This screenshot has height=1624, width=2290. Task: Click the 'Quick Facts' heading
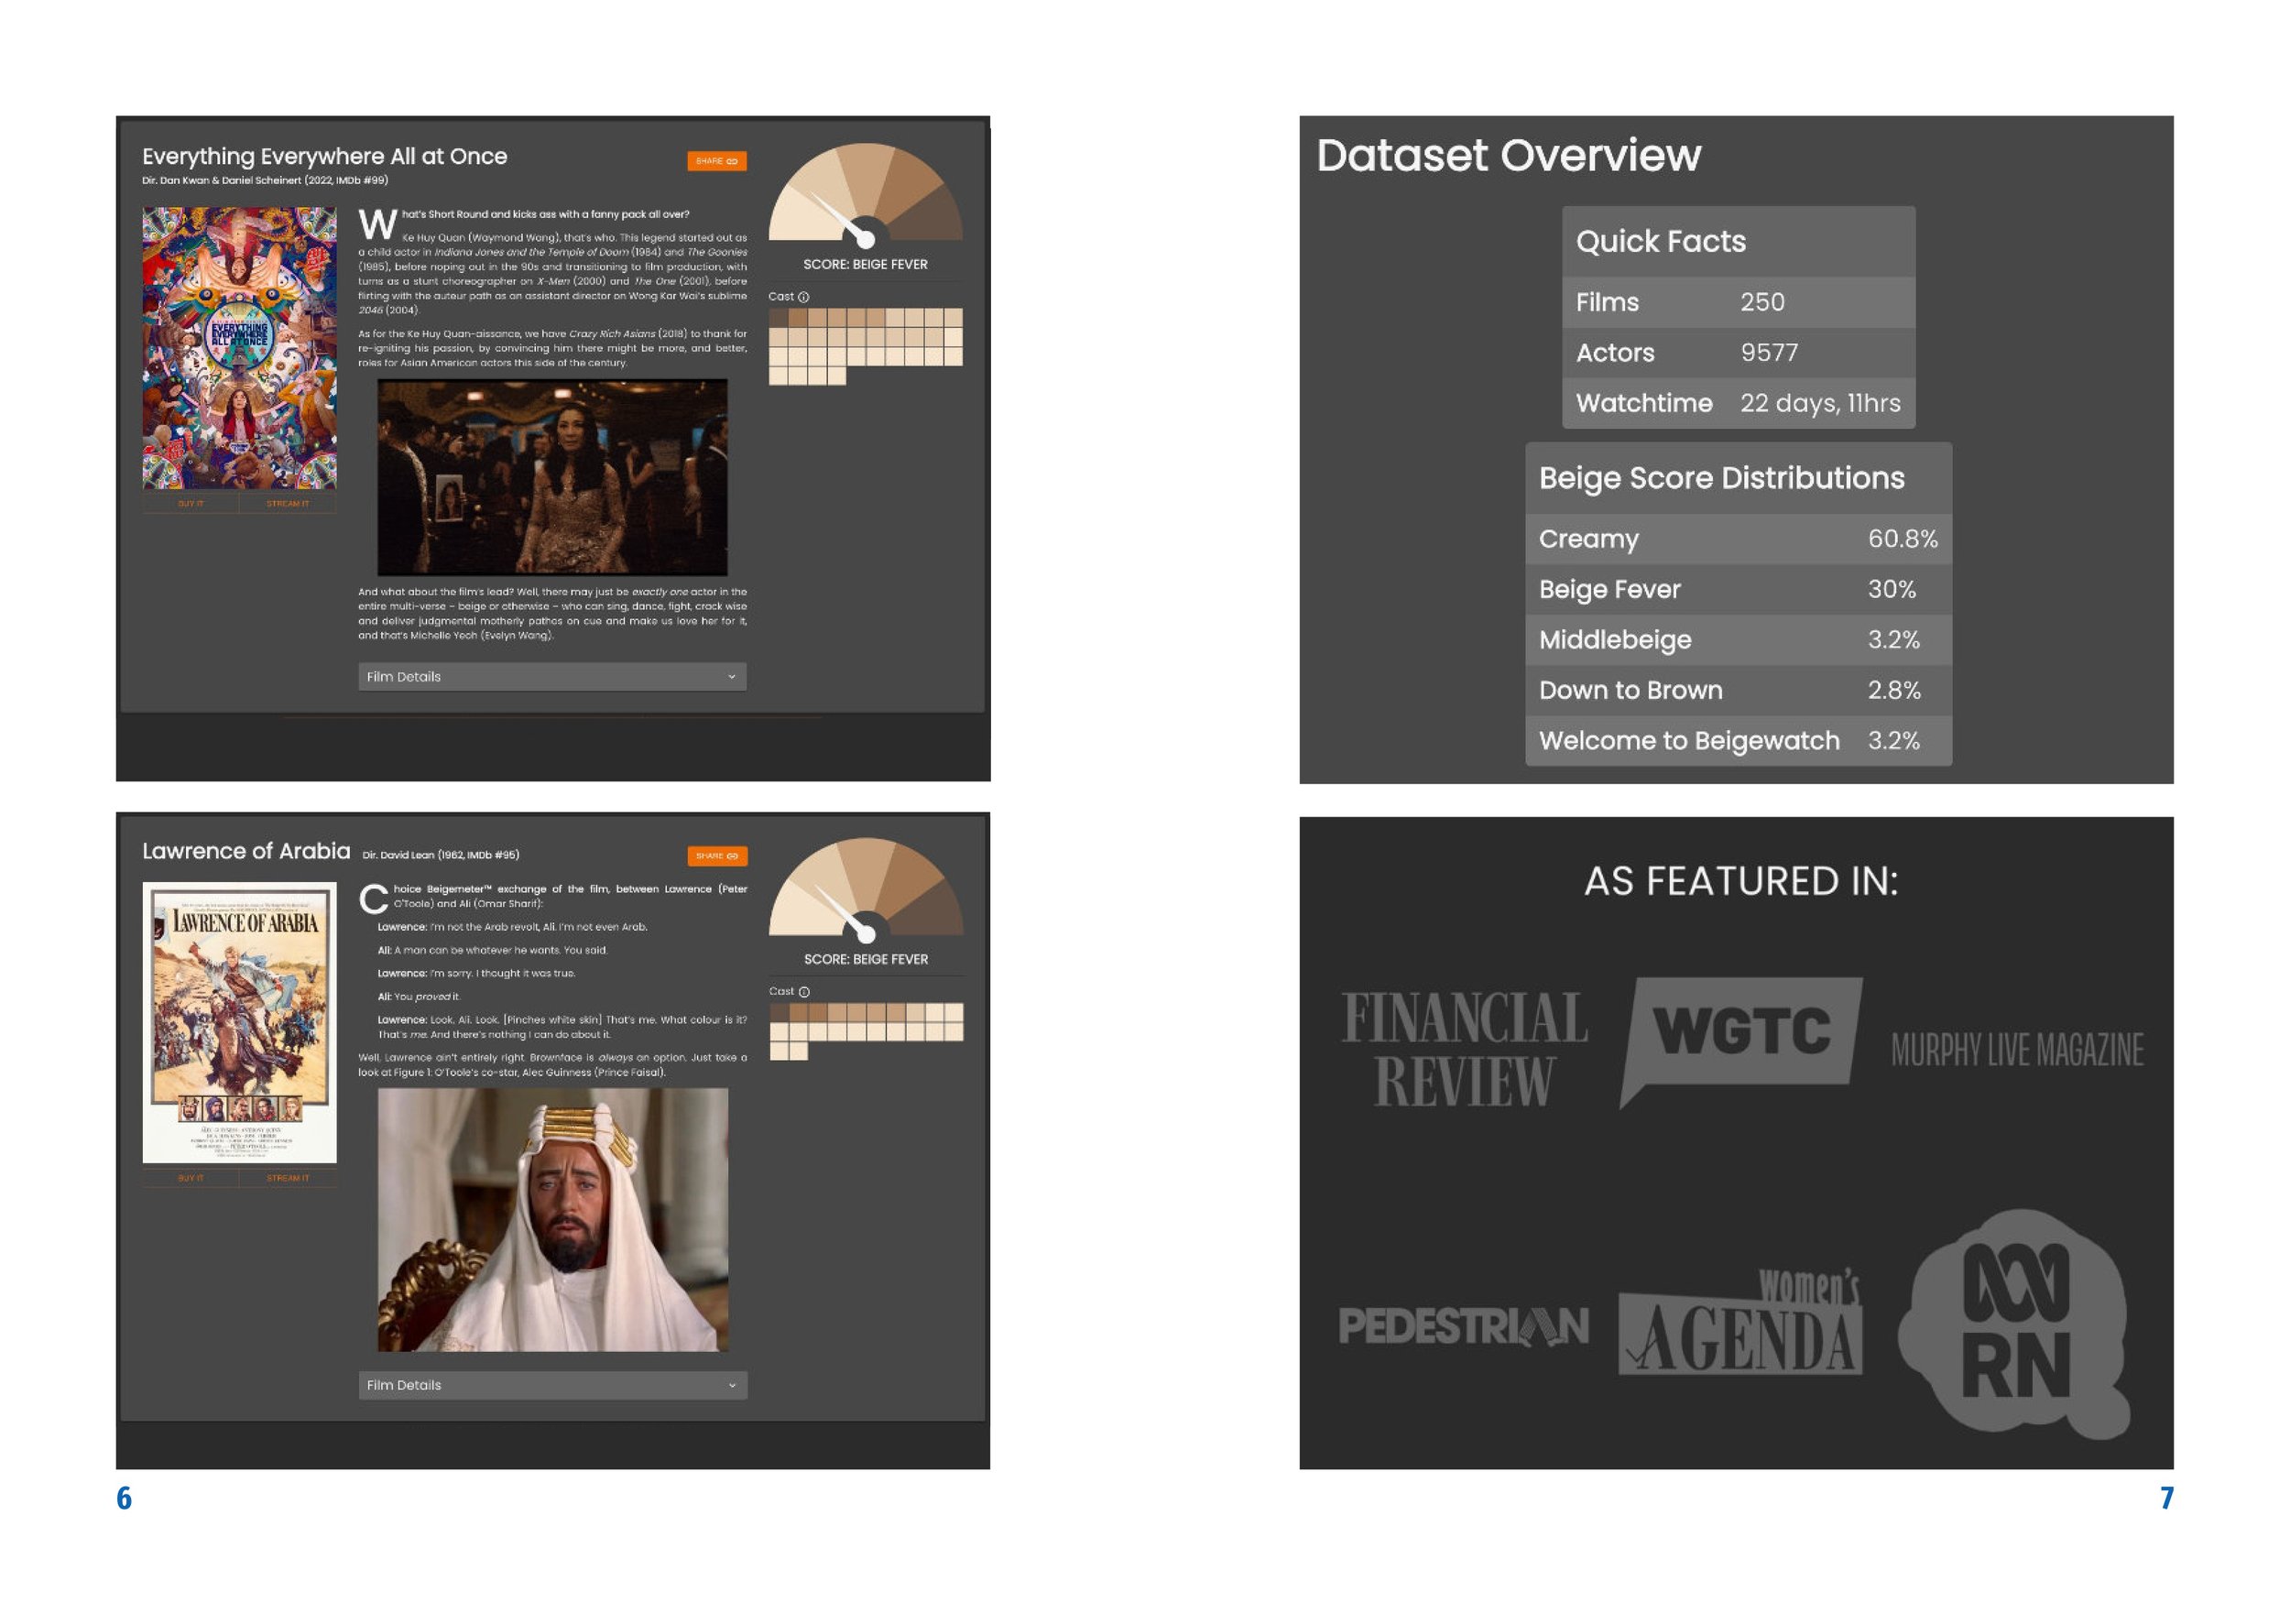[1660, 241]
